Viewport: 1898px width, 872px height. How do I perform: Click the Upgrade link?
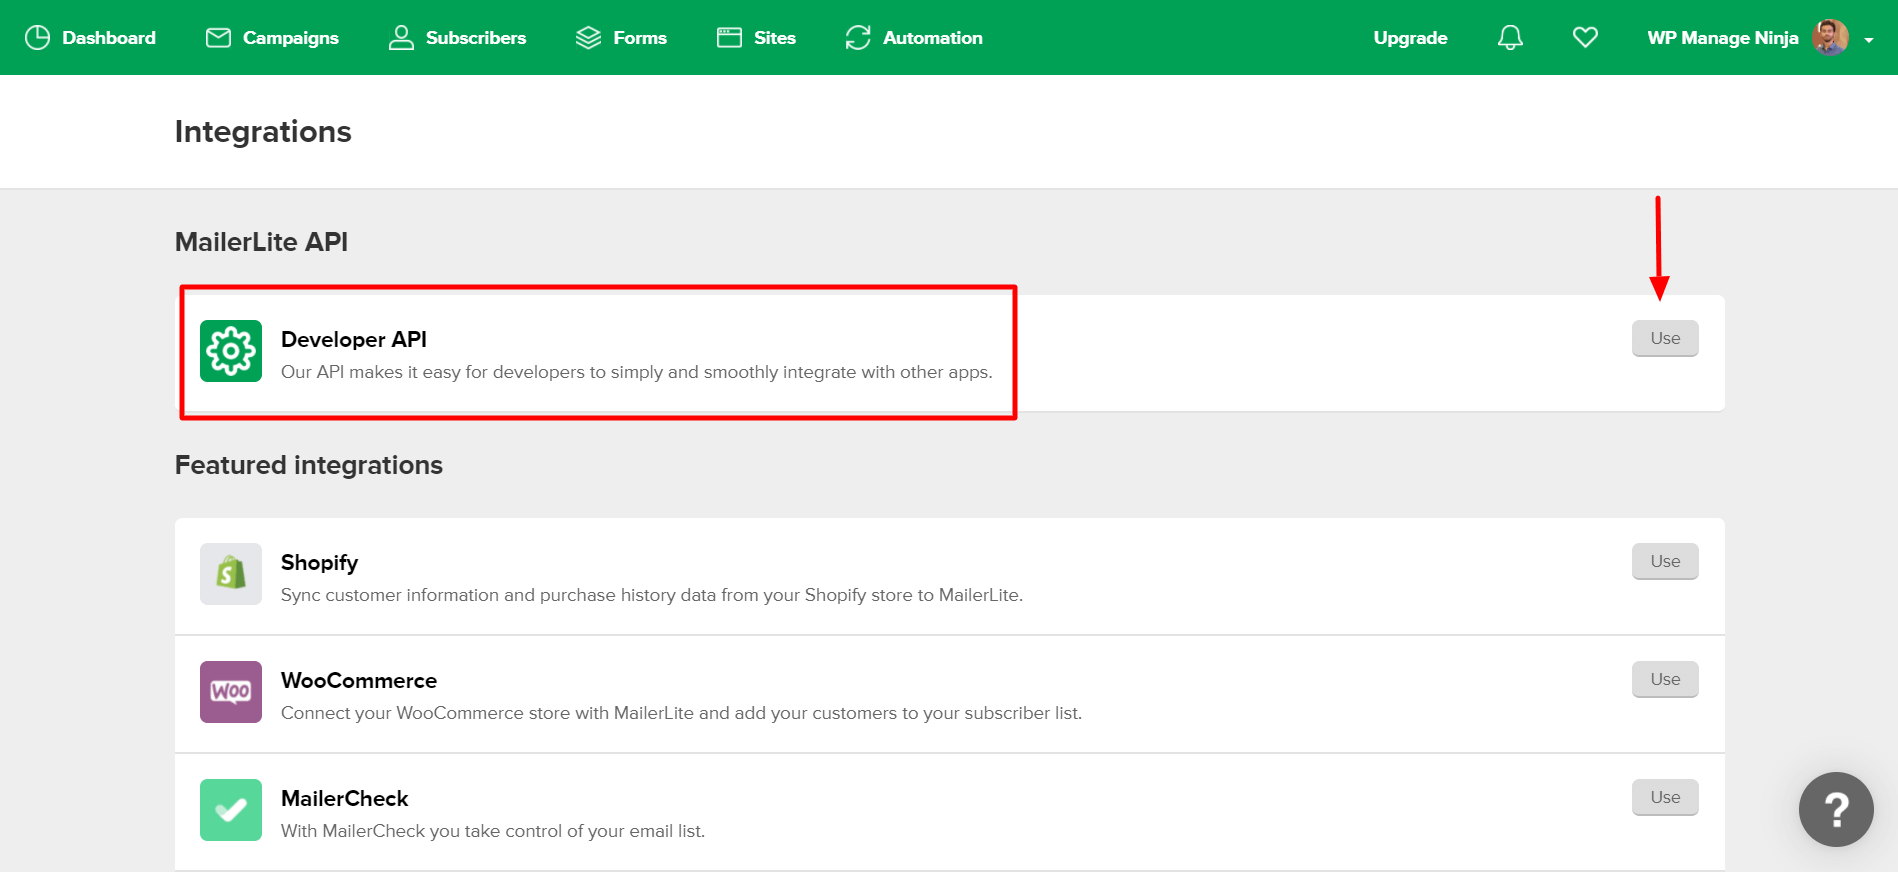tap(1410, 38)
